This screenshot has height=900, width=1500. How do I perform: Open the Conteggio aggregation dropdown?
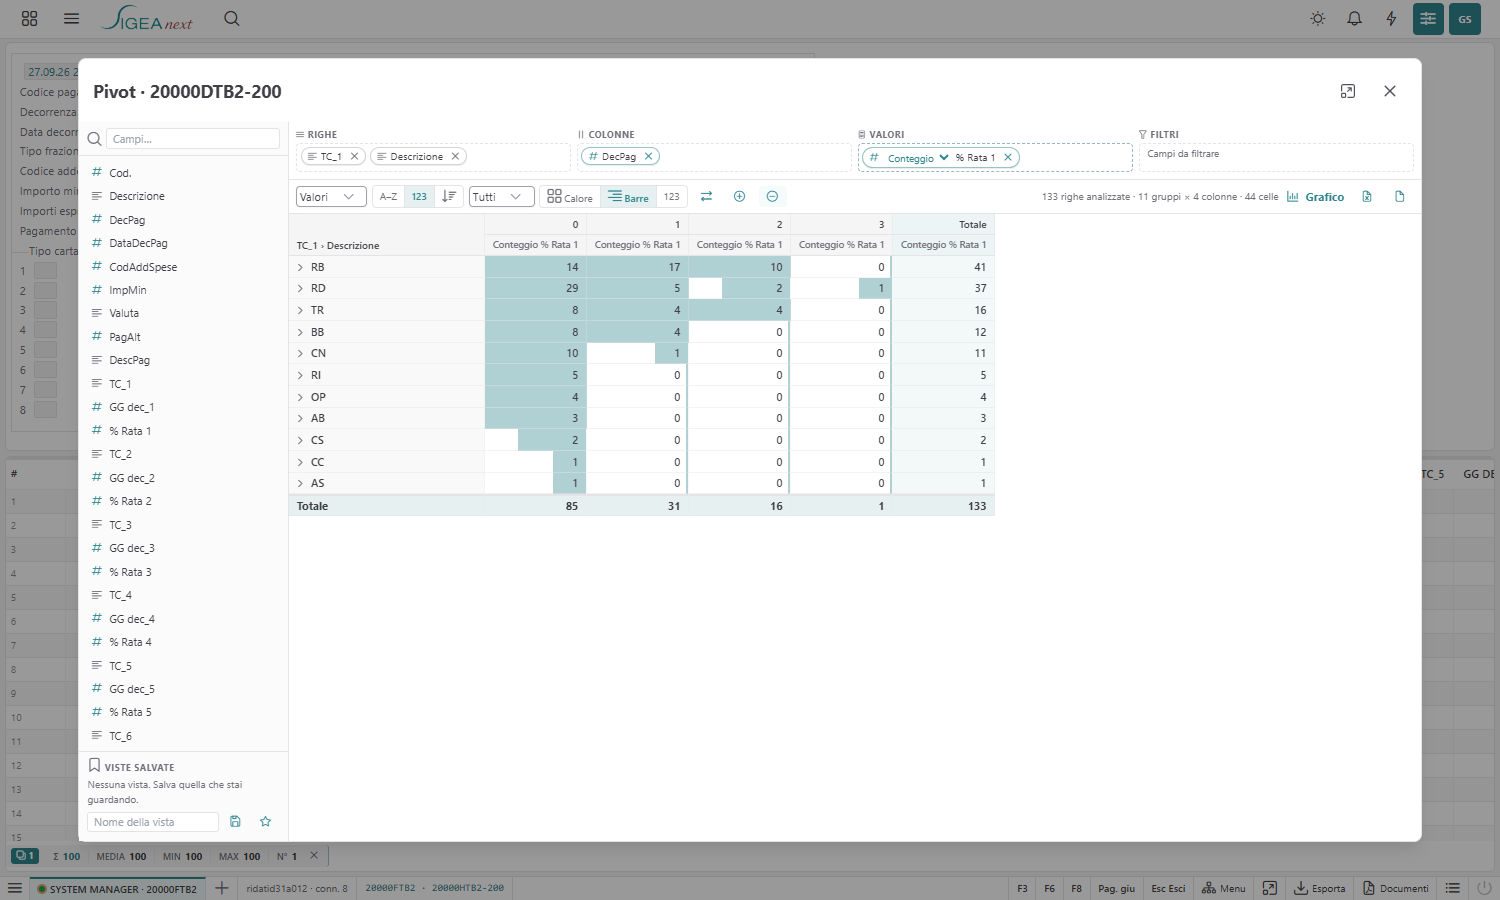917,158
